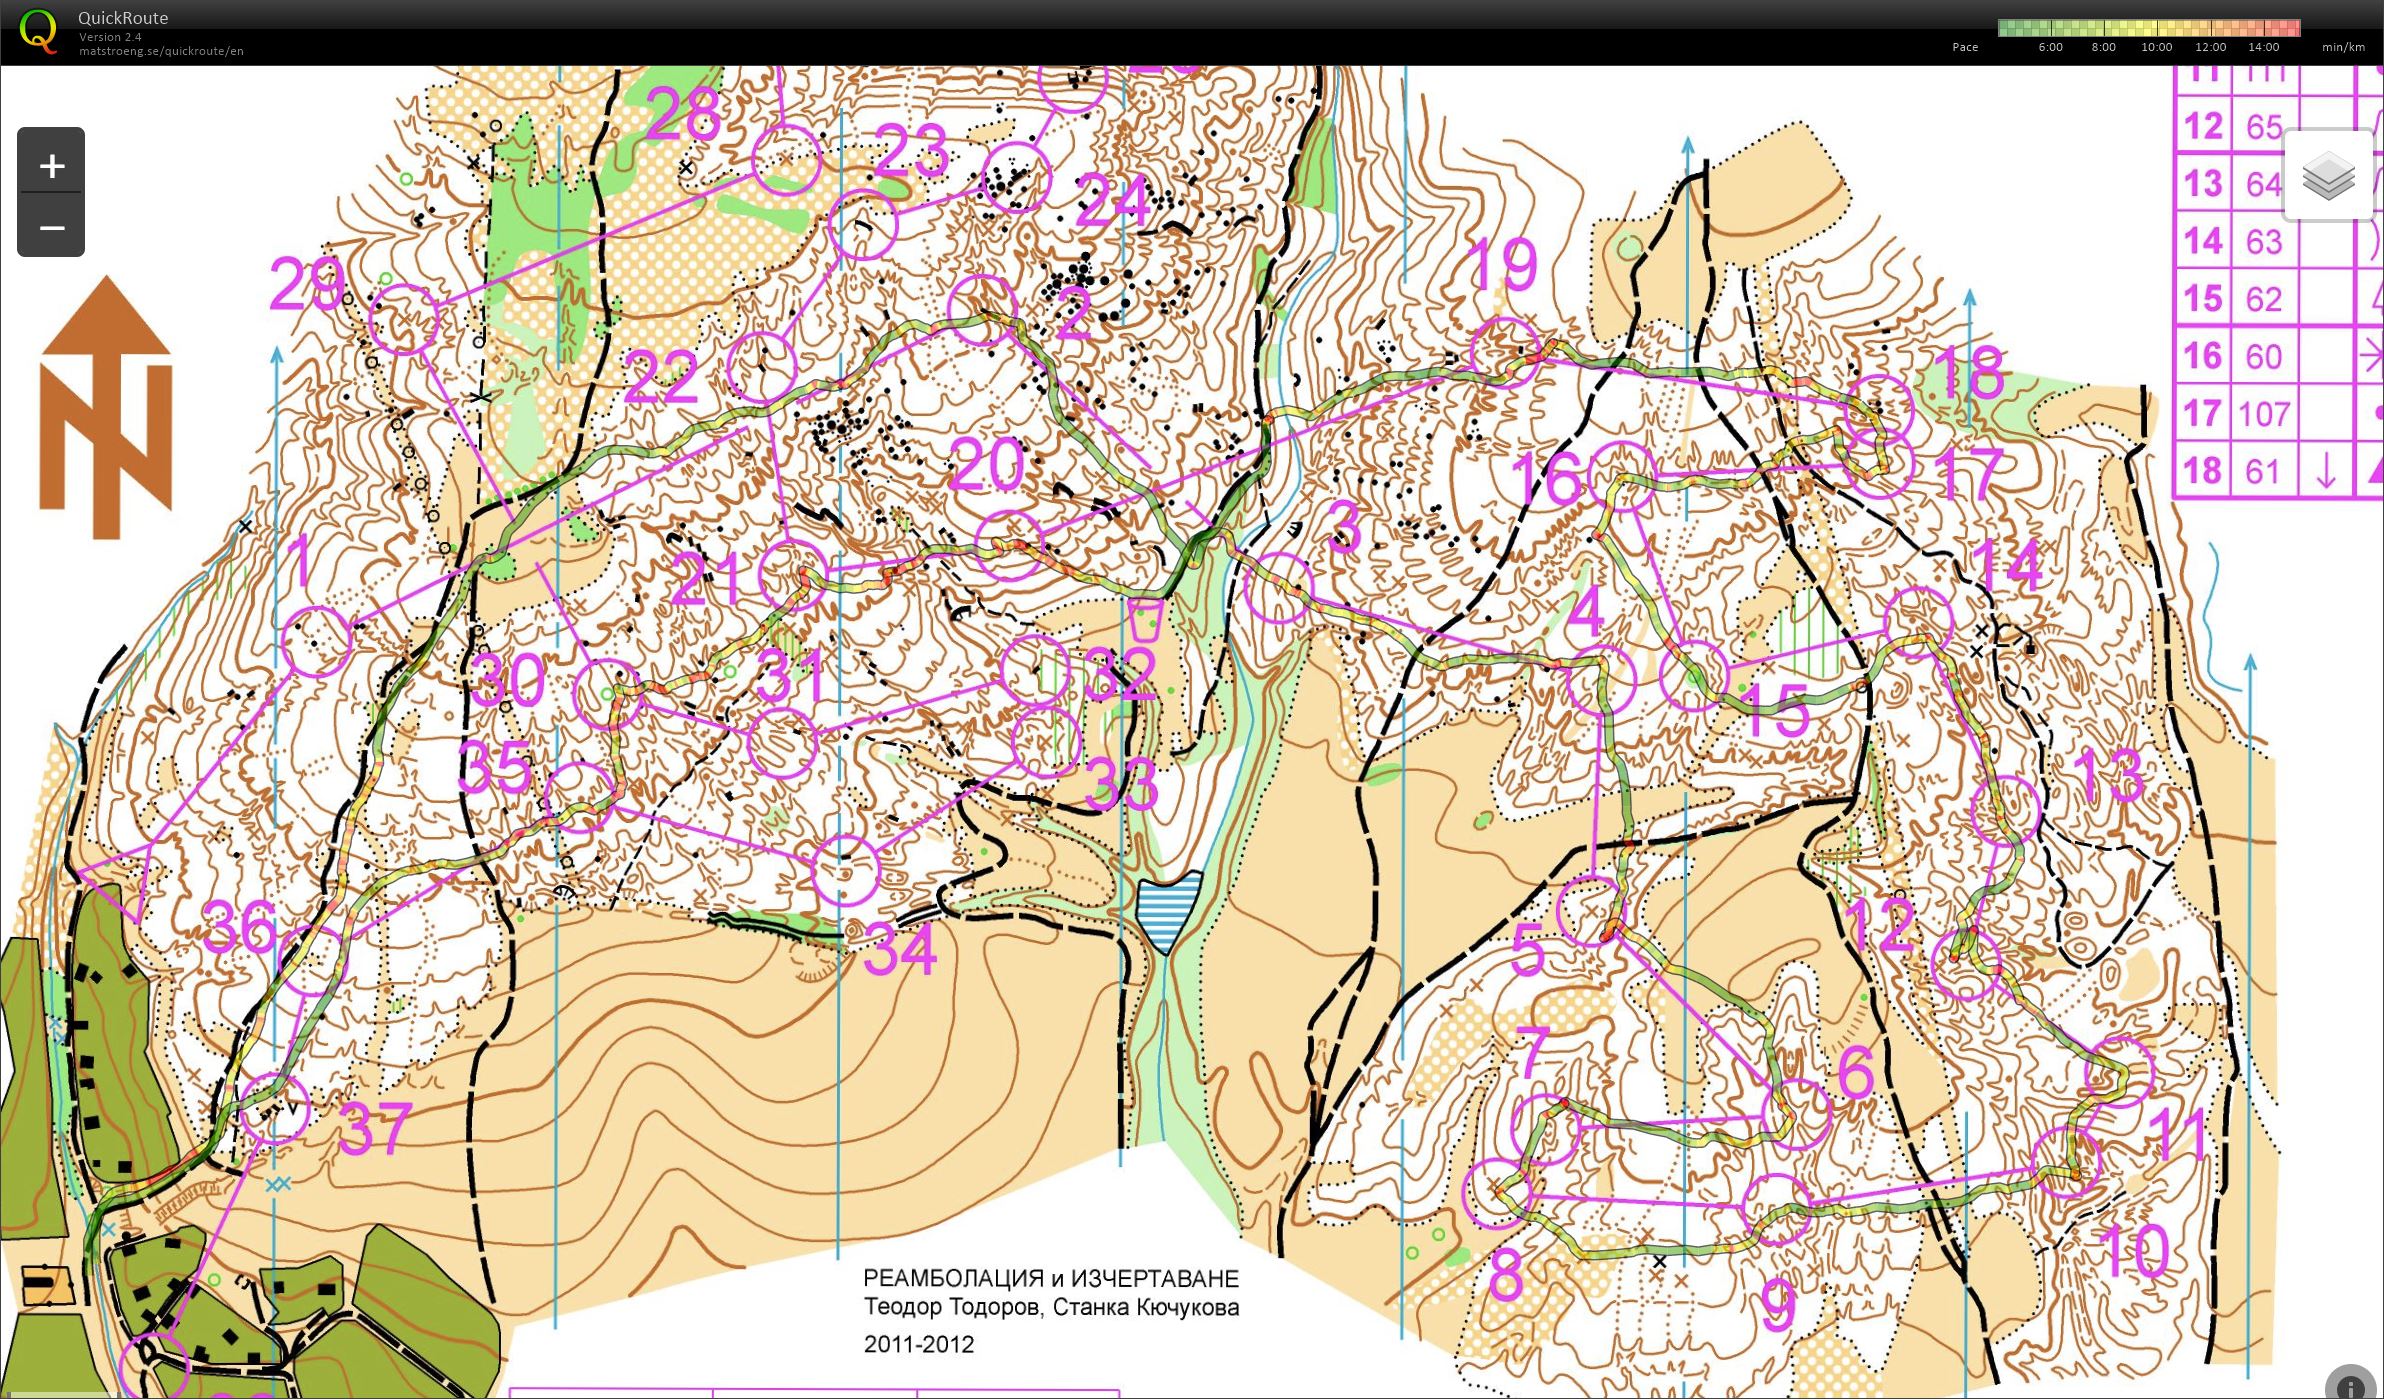Click the QuickRoute title text

pos(123,18)
